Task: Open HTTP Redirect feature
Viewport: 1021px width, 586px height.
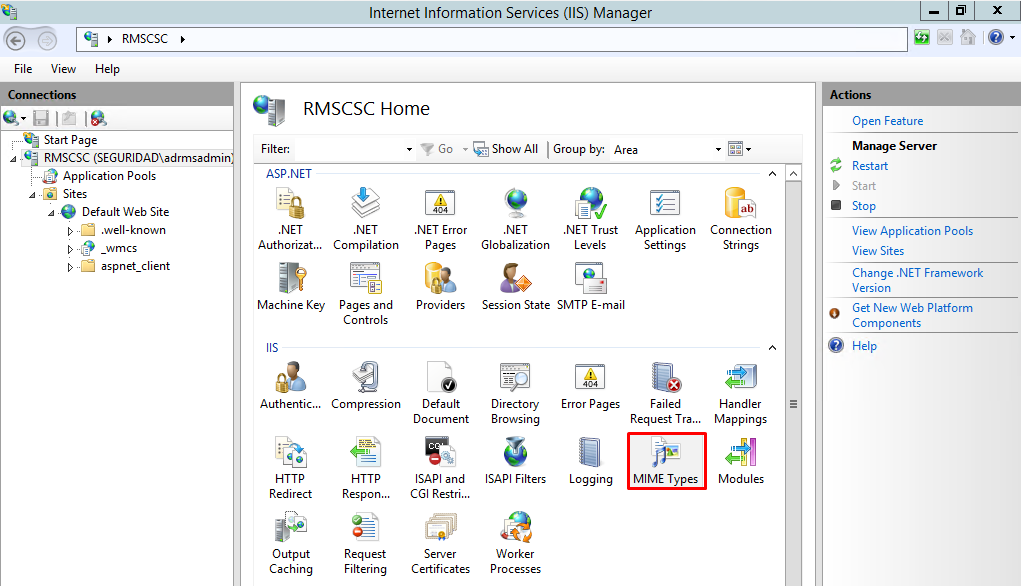Action: (290, 467)
